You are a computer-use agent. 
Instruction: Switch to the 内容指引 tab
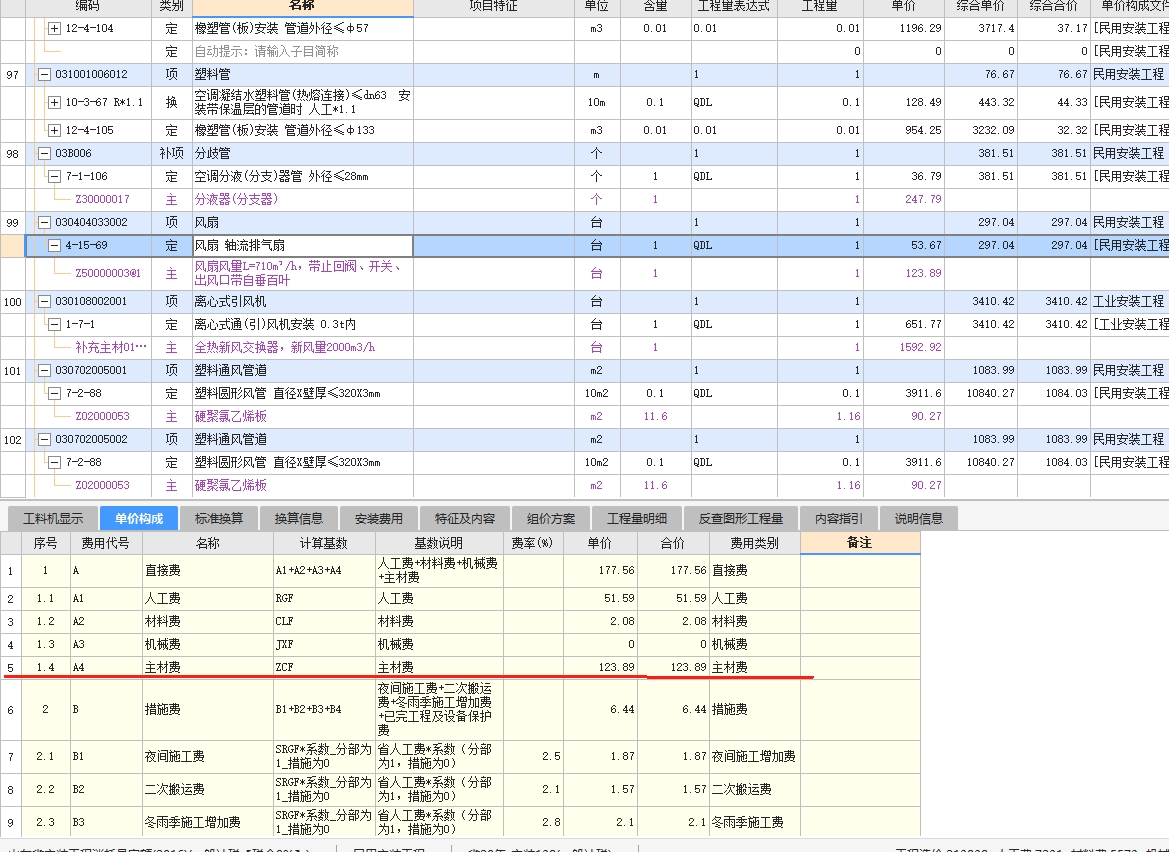point(839,519)
